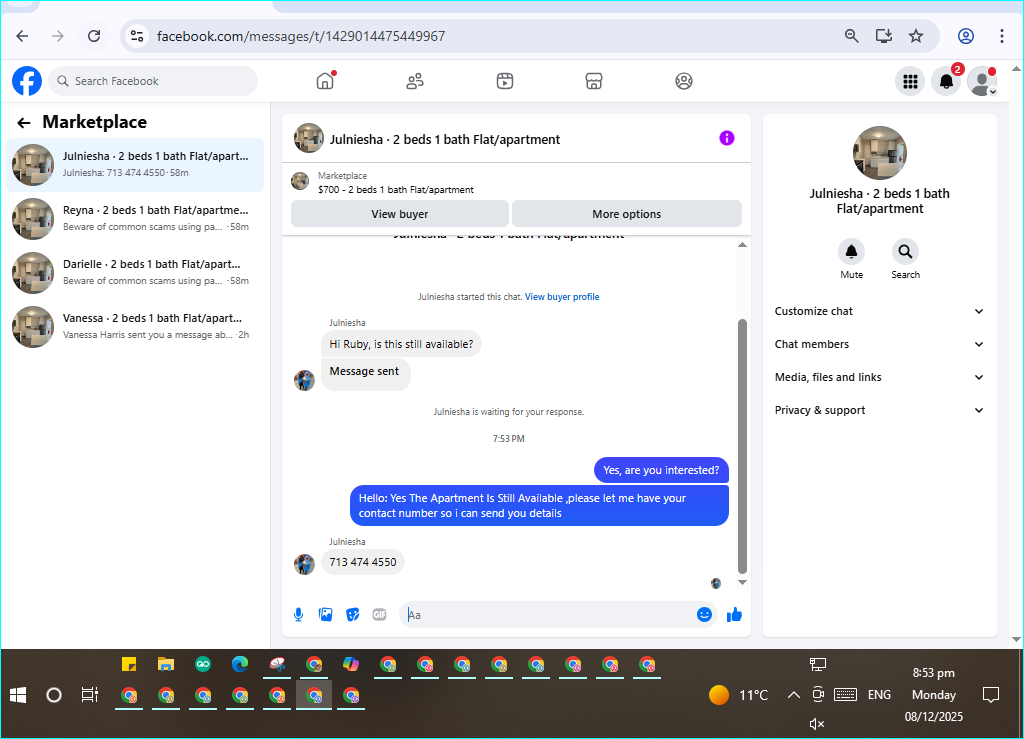Open the Windows Start button
Screen dimensions: 1024x739
point(18,695)
